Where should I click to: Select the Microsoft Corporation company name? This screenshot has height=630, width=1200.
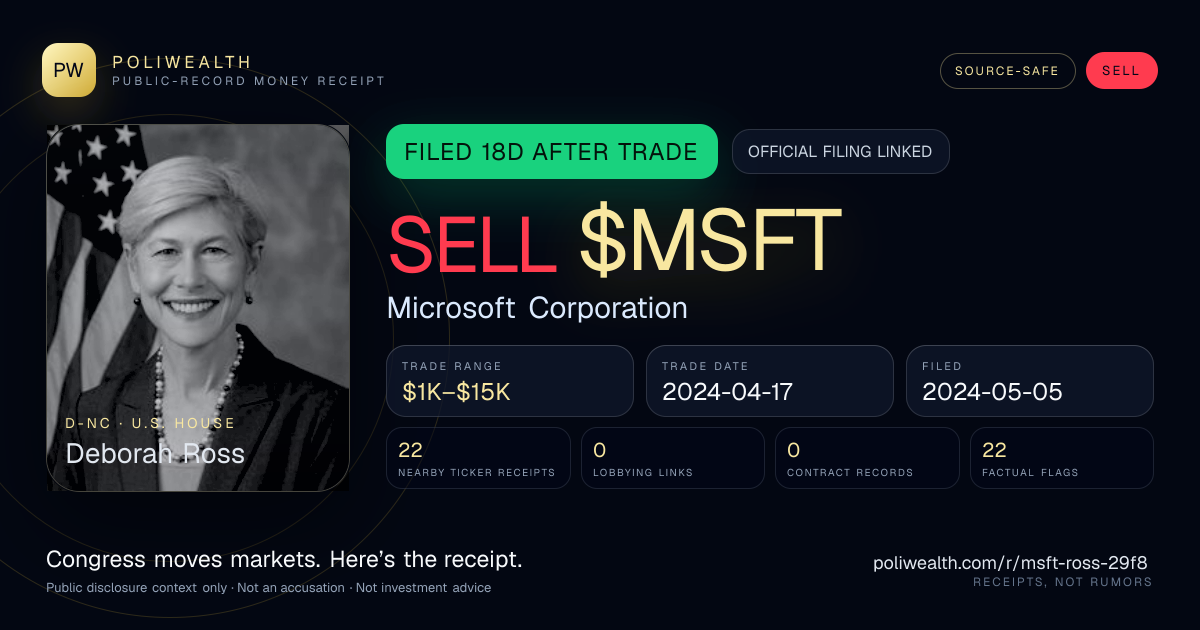click(x=537, y=308)
